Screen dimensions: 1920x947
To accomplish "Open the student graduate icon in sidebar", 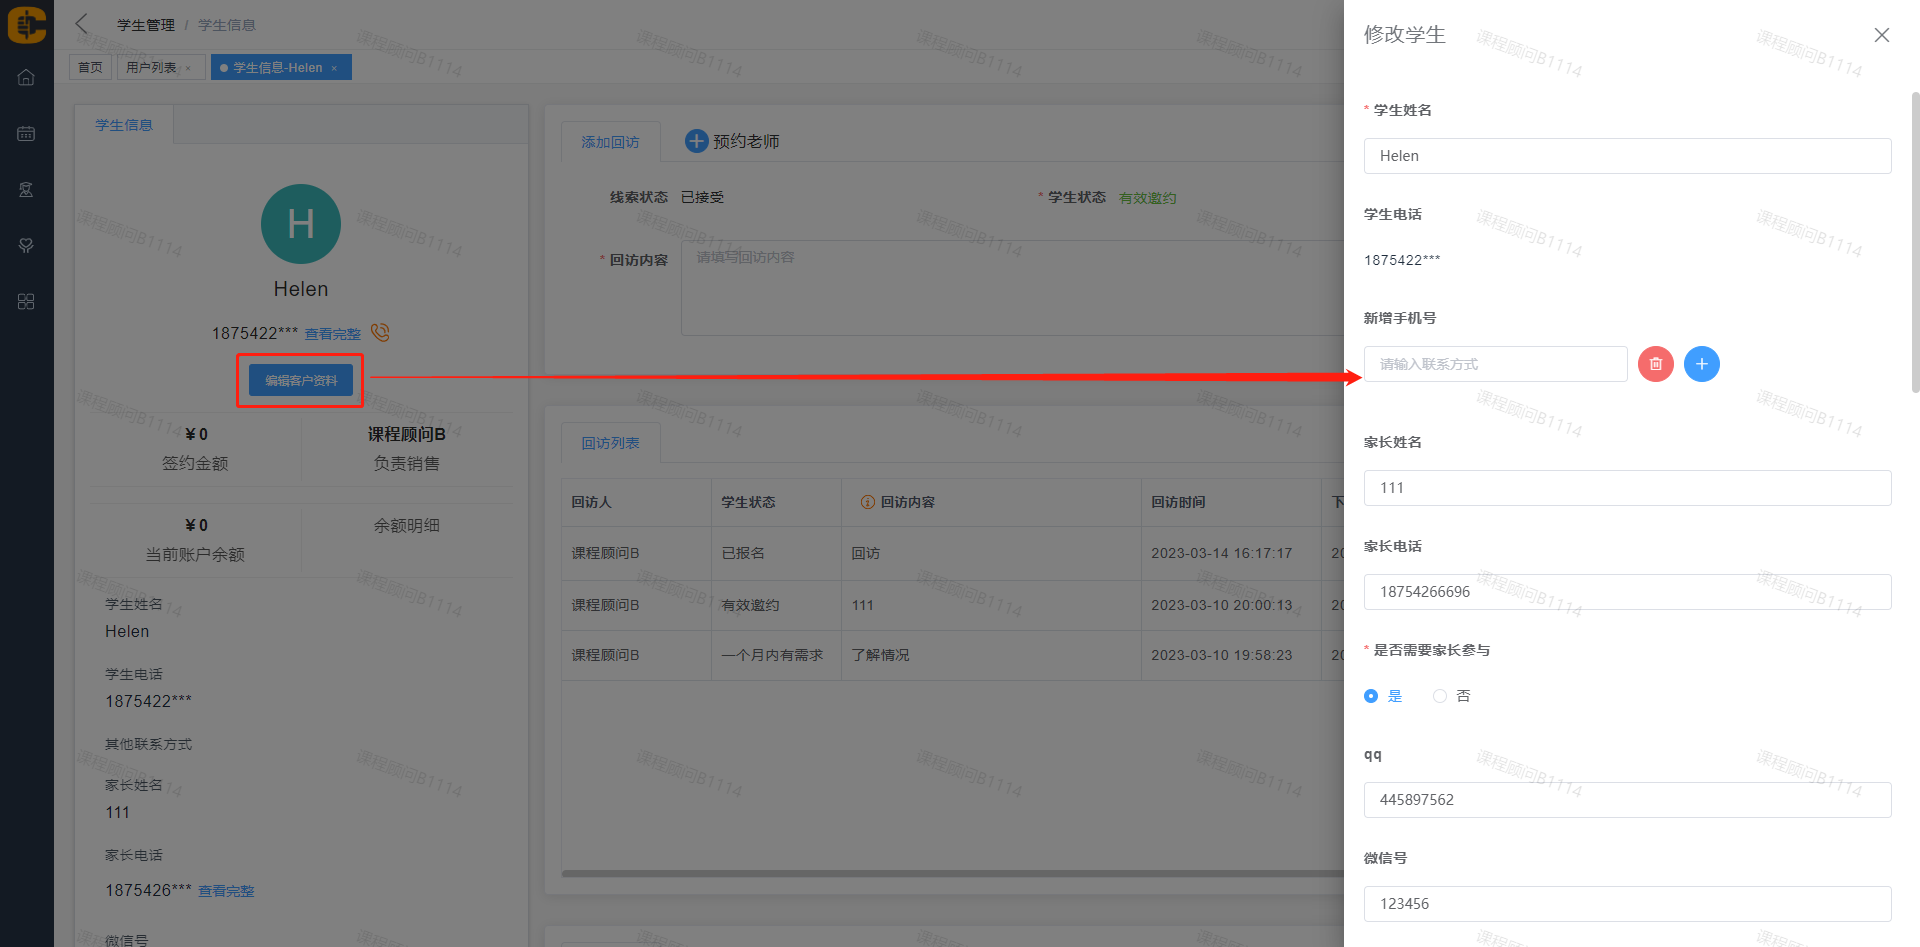I will pyautogui.click(x=26, y=190).
